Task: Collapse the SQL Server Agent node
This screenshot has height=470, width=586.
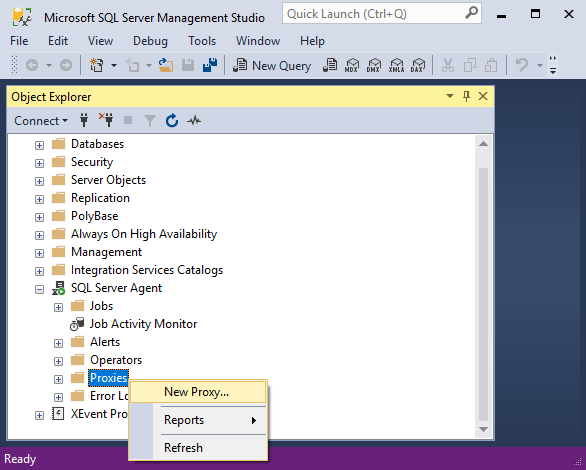Action: tap(39, 289)
